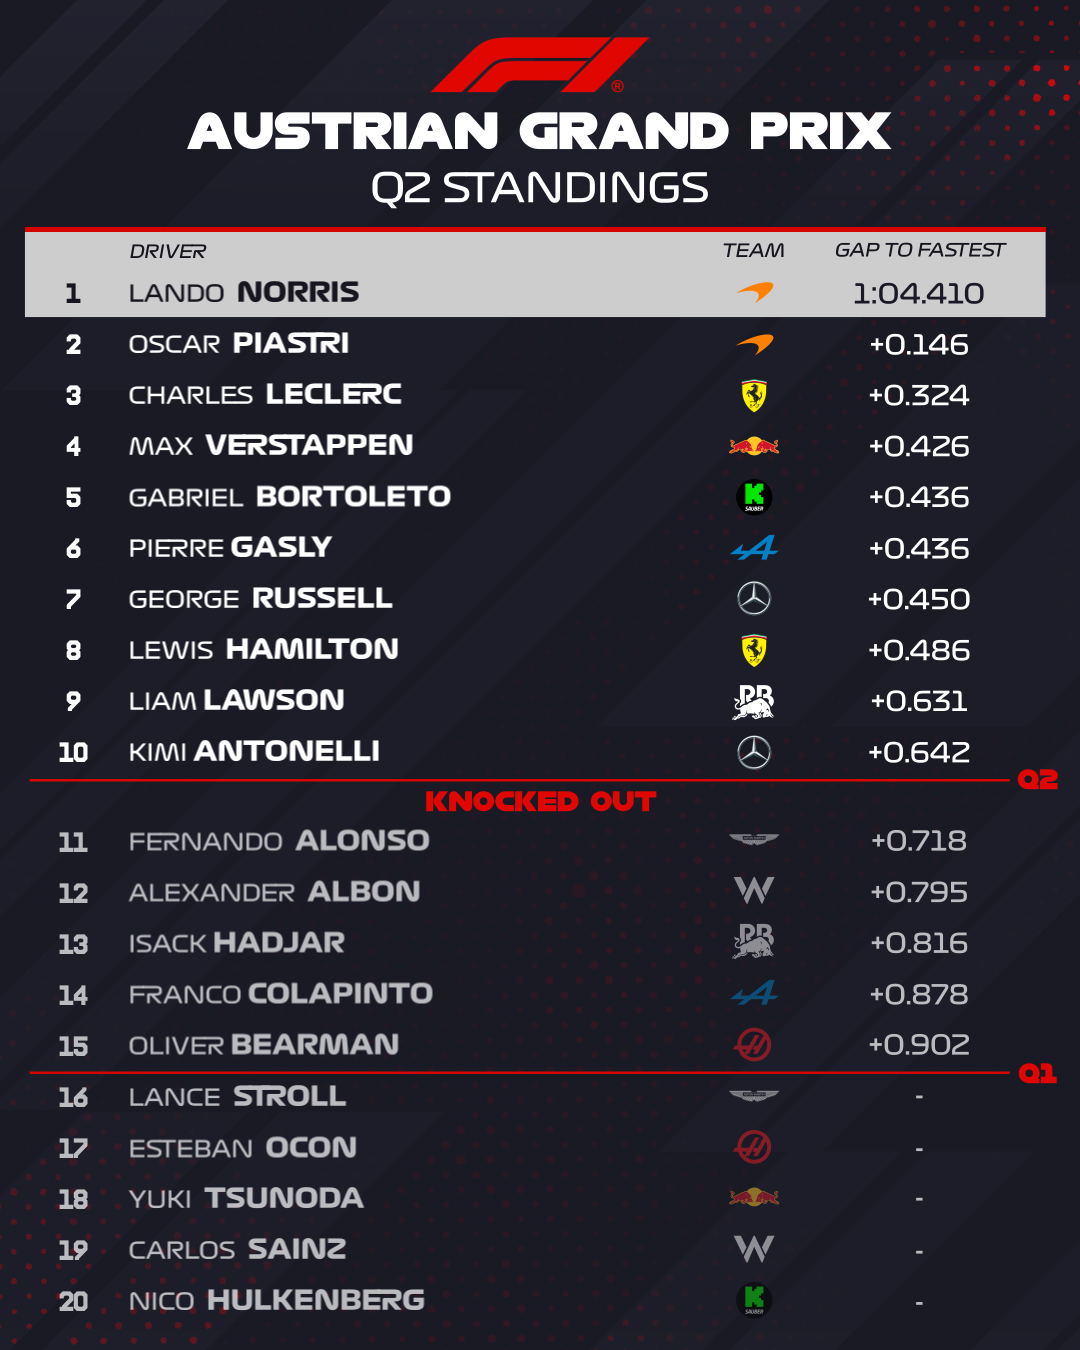Click Oscar Piastri's driver name
This screenshot has width=1080, height=1350.
click(239, 344)
